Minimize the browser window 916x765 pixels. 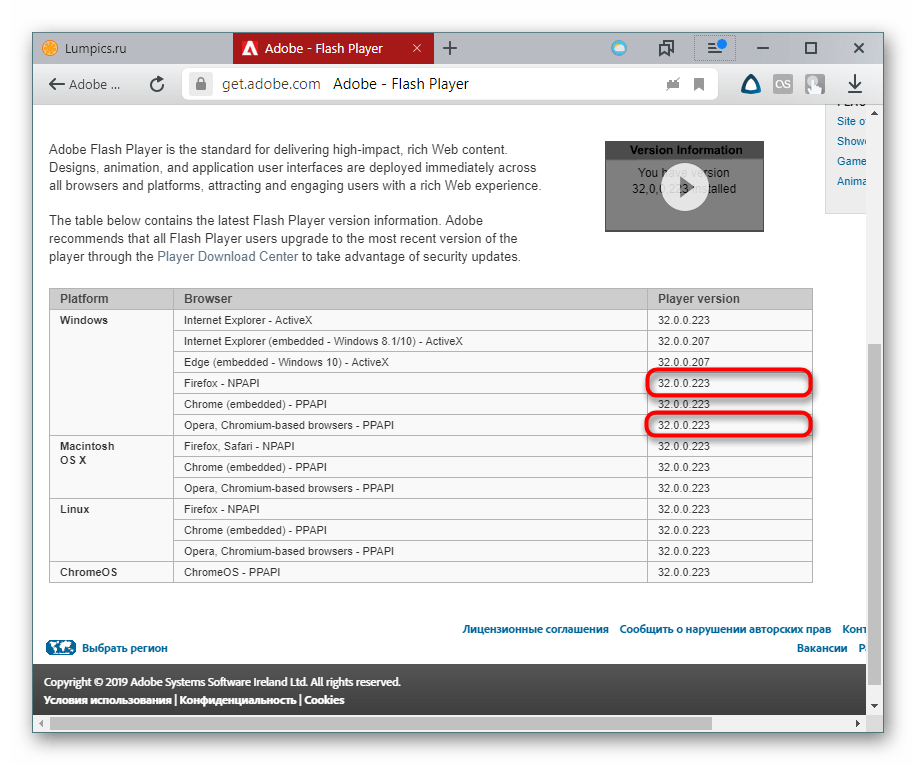762,48
